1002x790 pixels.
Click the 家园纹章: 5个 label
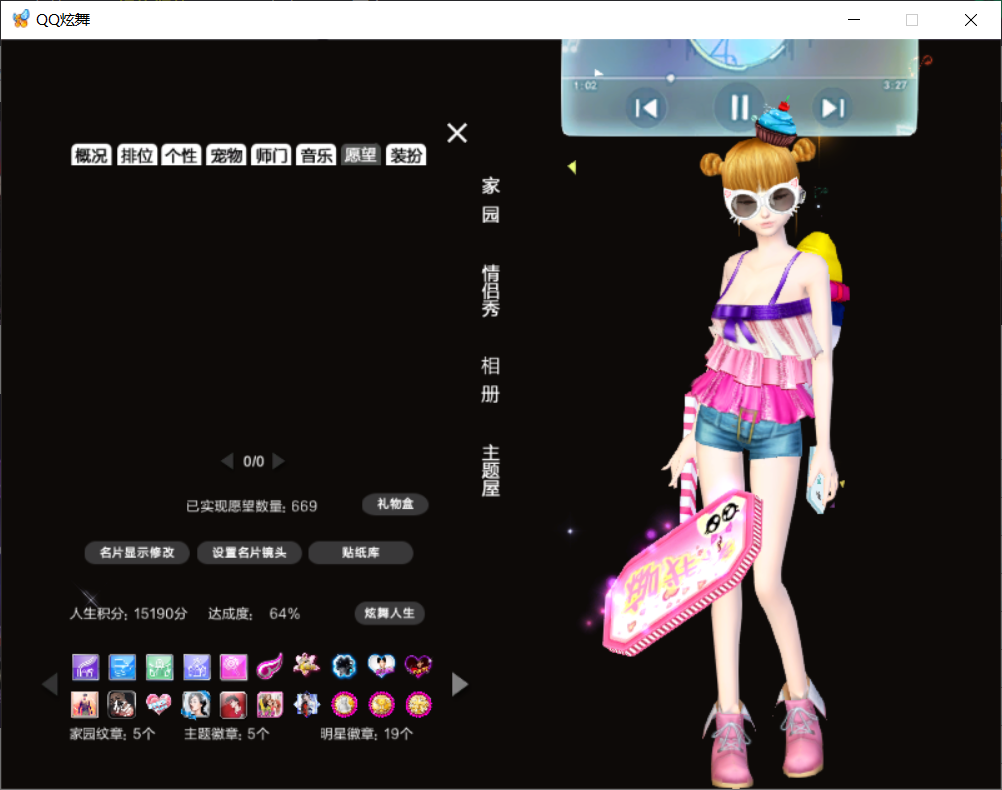(112, 734)
